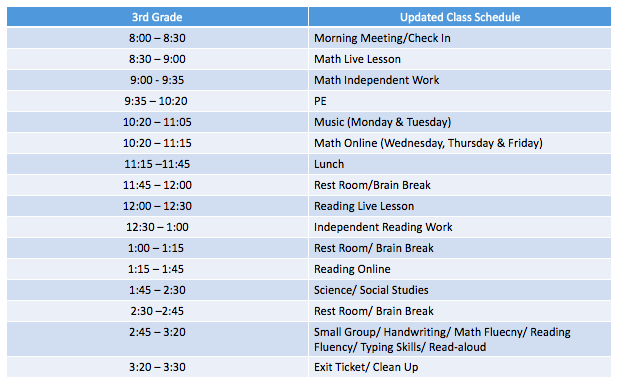619x384 pixels.
Task: Click the Exit Ticket/ Clean Up entry
Action: coord(460,367)
